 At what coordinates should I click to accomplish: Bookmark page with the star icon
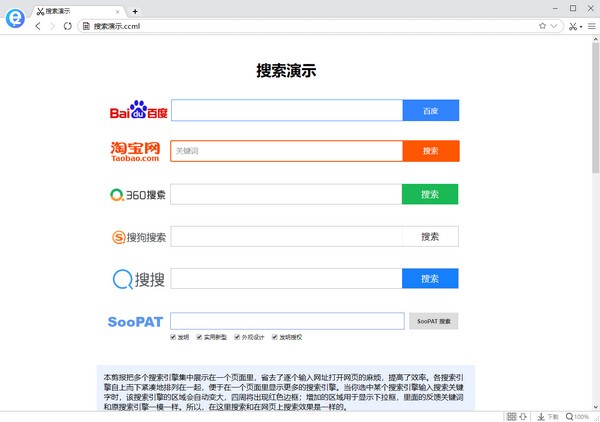(x=543, y=26)
